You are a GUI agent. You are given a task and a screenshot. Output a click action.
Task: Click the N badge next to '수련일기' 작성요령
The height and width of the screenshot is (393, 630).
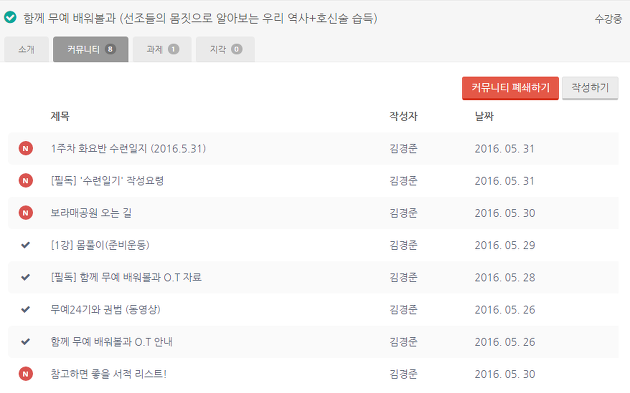point(26,181)
